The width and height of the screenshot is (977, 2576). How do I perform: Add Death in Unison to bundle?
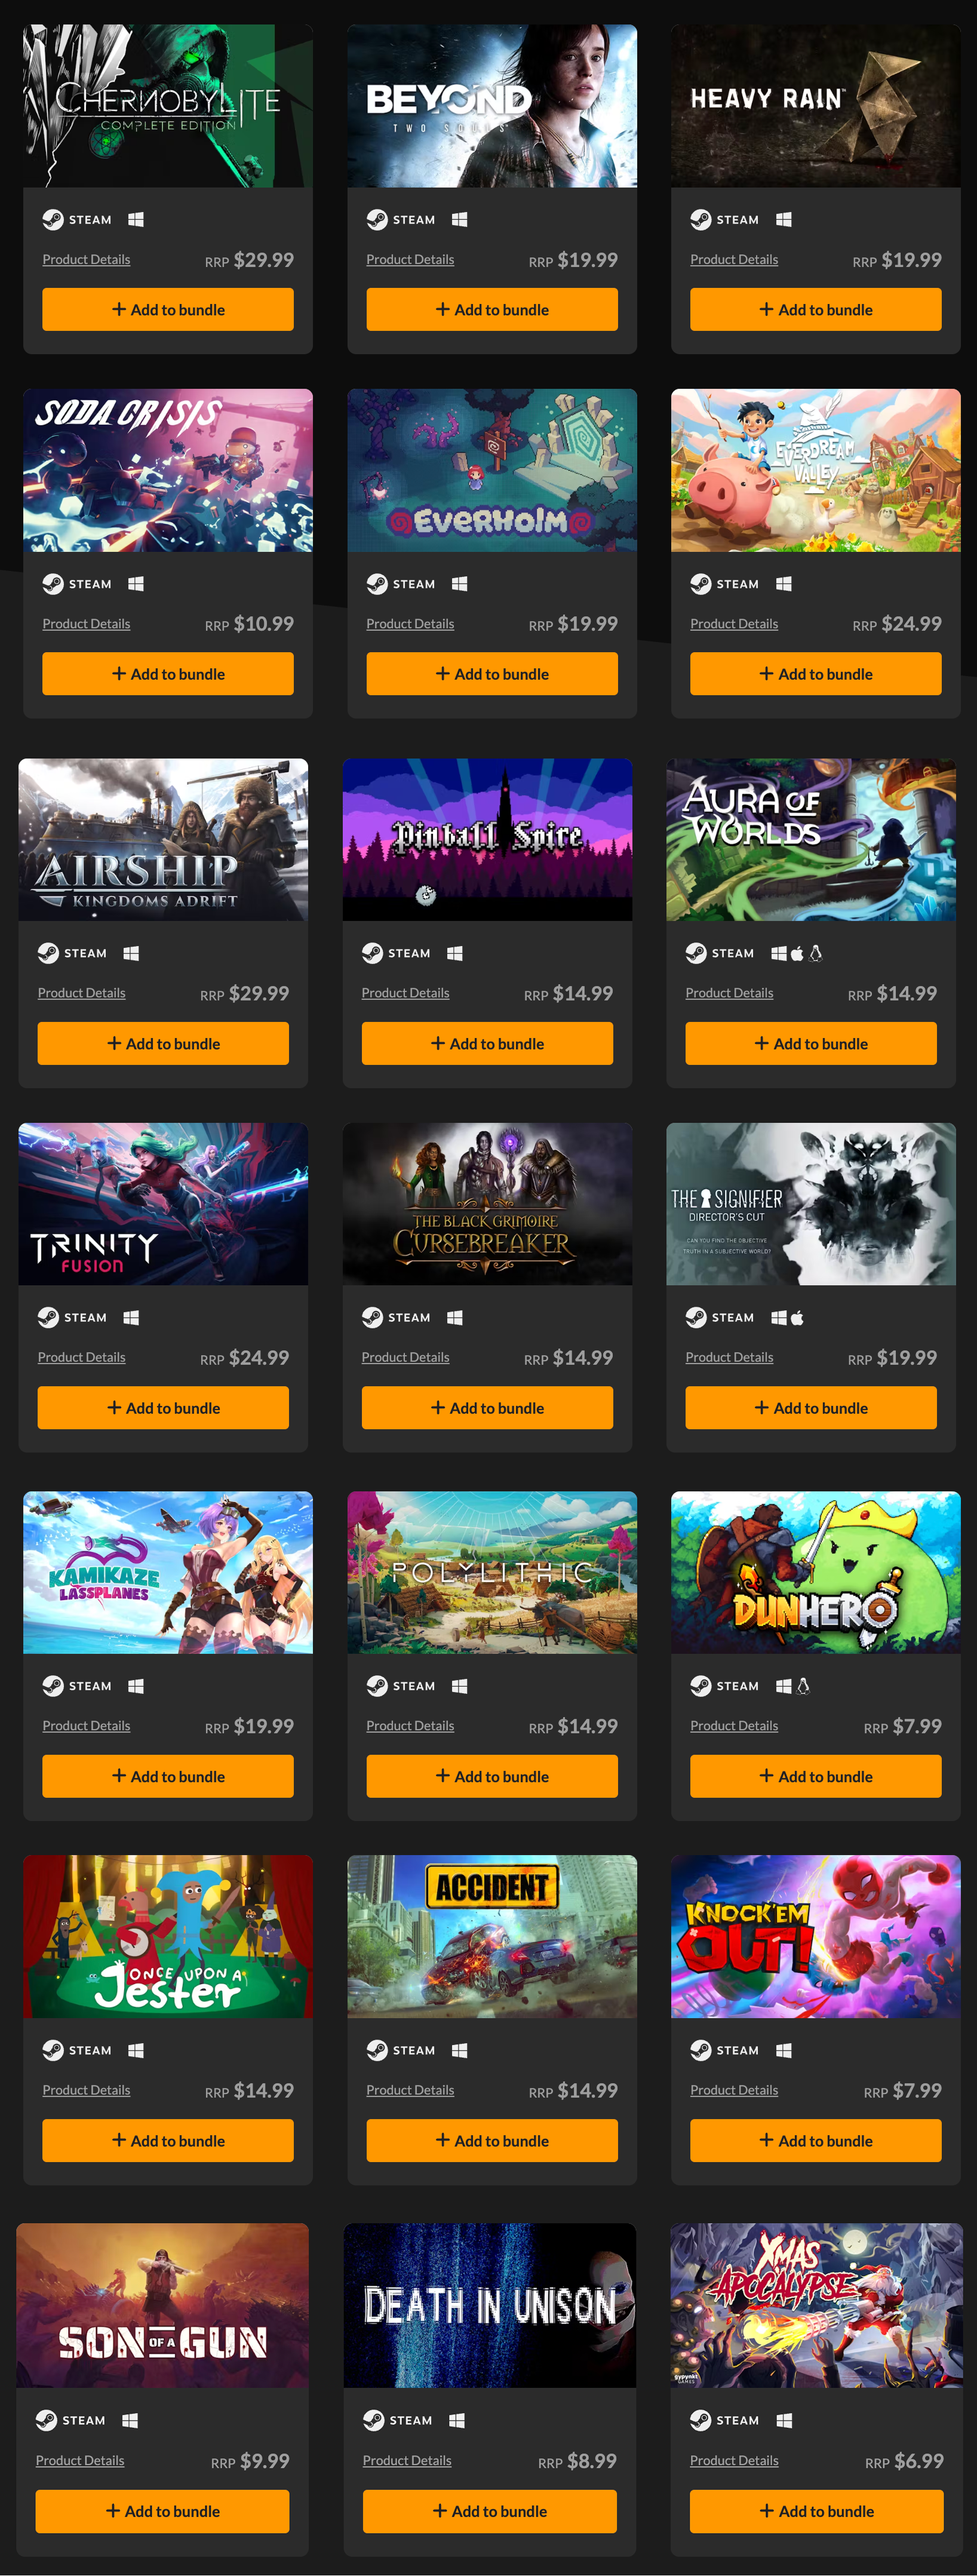pyautogui.click(x=490, y=2511)
